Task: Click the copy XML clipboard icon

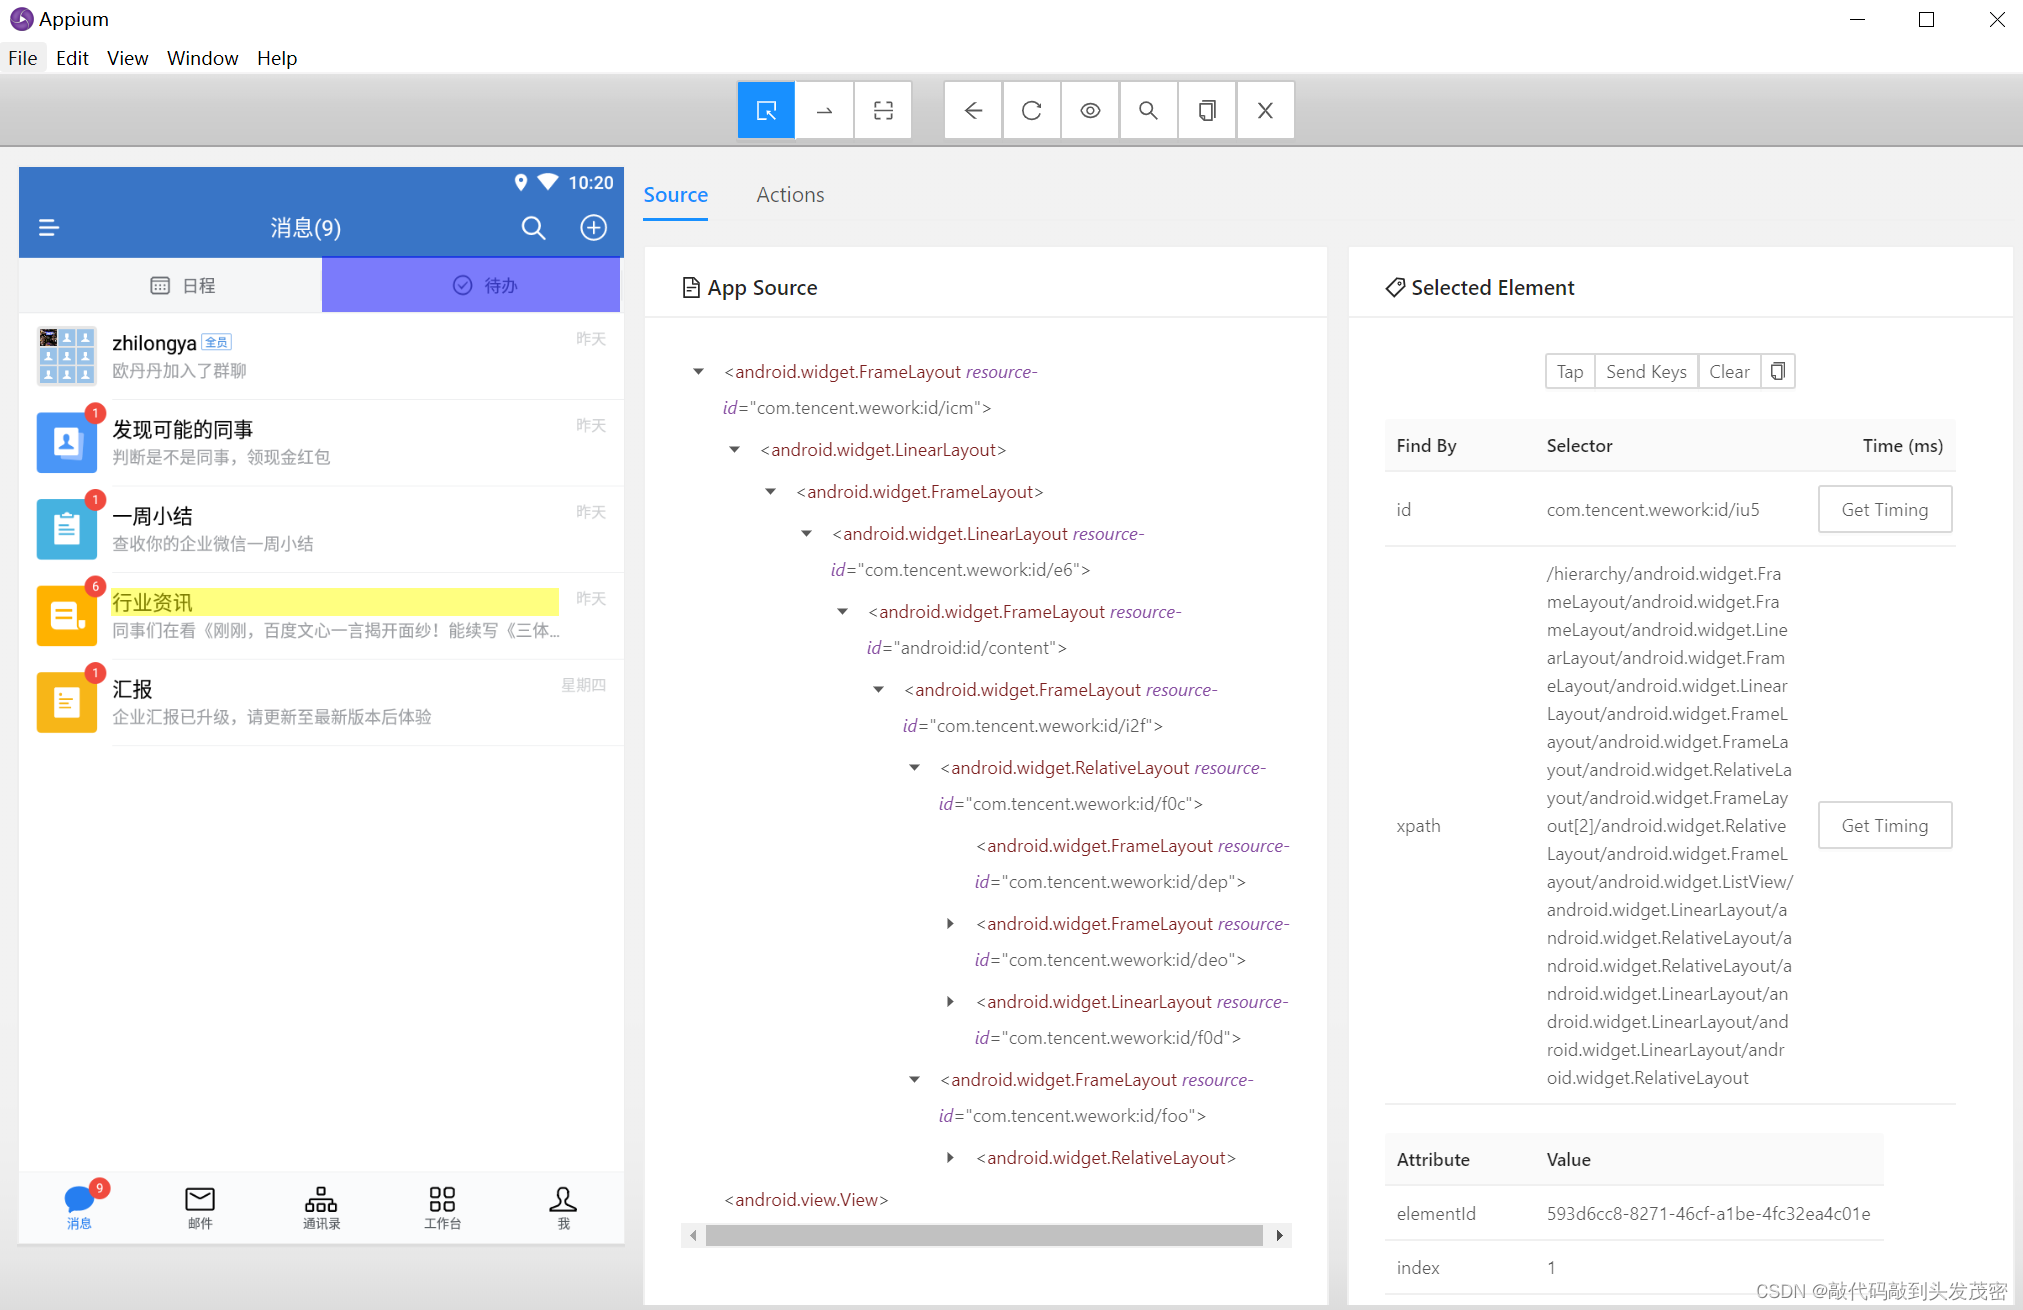Action: (x=1205, y=112)
